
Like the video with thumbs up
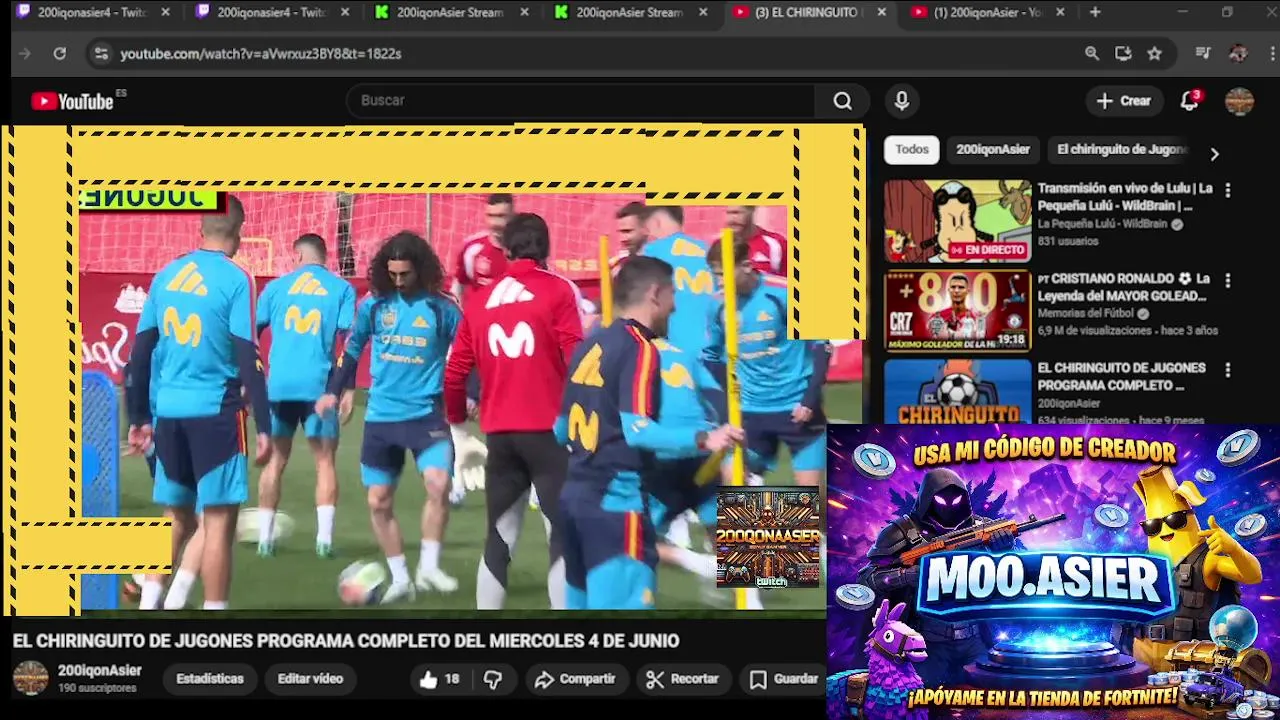439,679
